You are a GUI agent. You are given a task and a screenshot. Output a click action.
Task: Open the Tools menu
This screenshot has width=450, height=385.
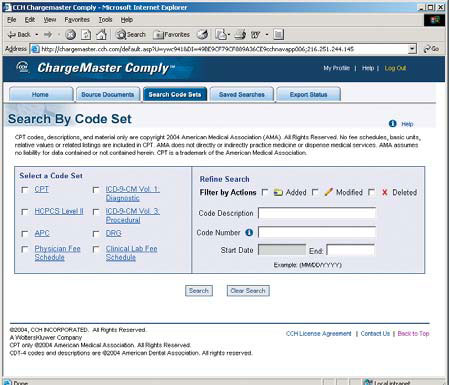[105, 20]
